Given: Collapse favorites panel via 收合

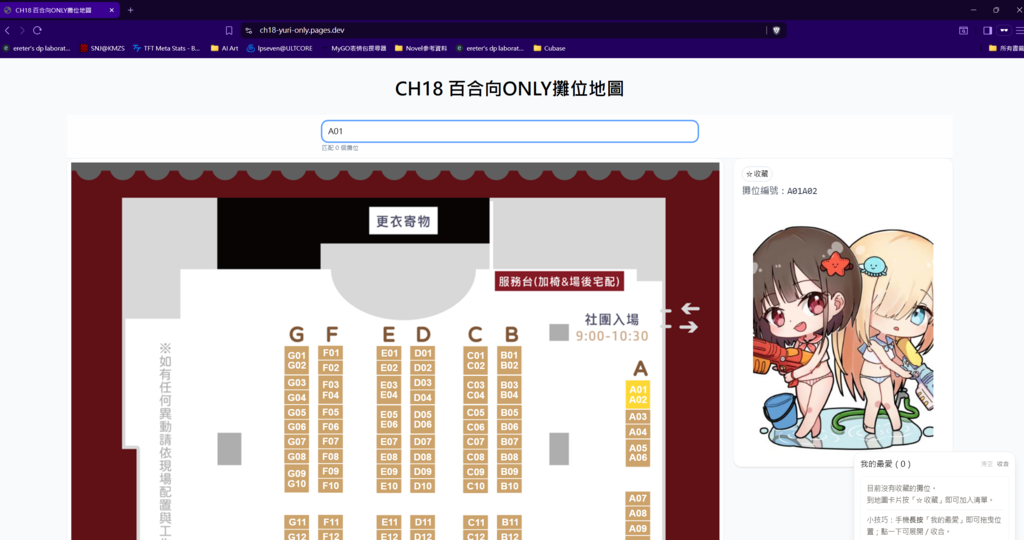Looking at the screenshot, I should click(1003, 464).
